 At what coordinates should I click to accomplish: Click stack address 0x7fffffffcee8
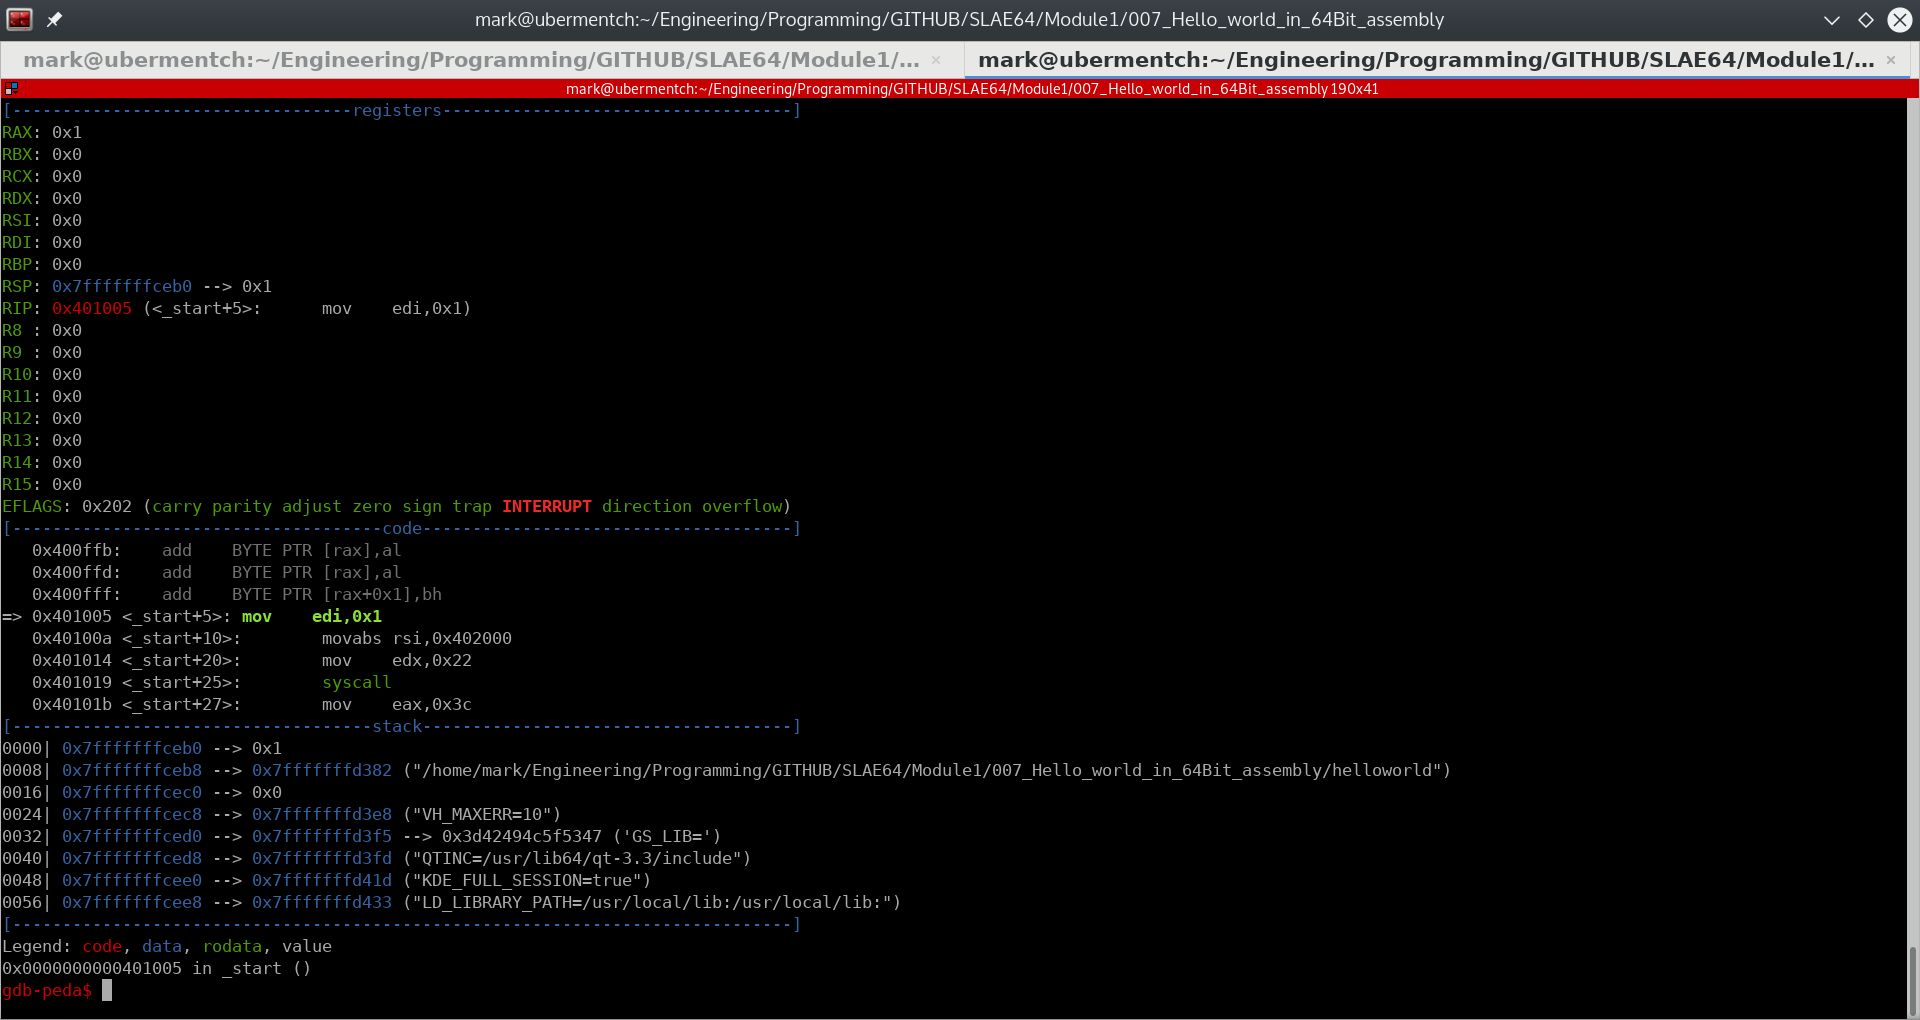click(132, 902)
